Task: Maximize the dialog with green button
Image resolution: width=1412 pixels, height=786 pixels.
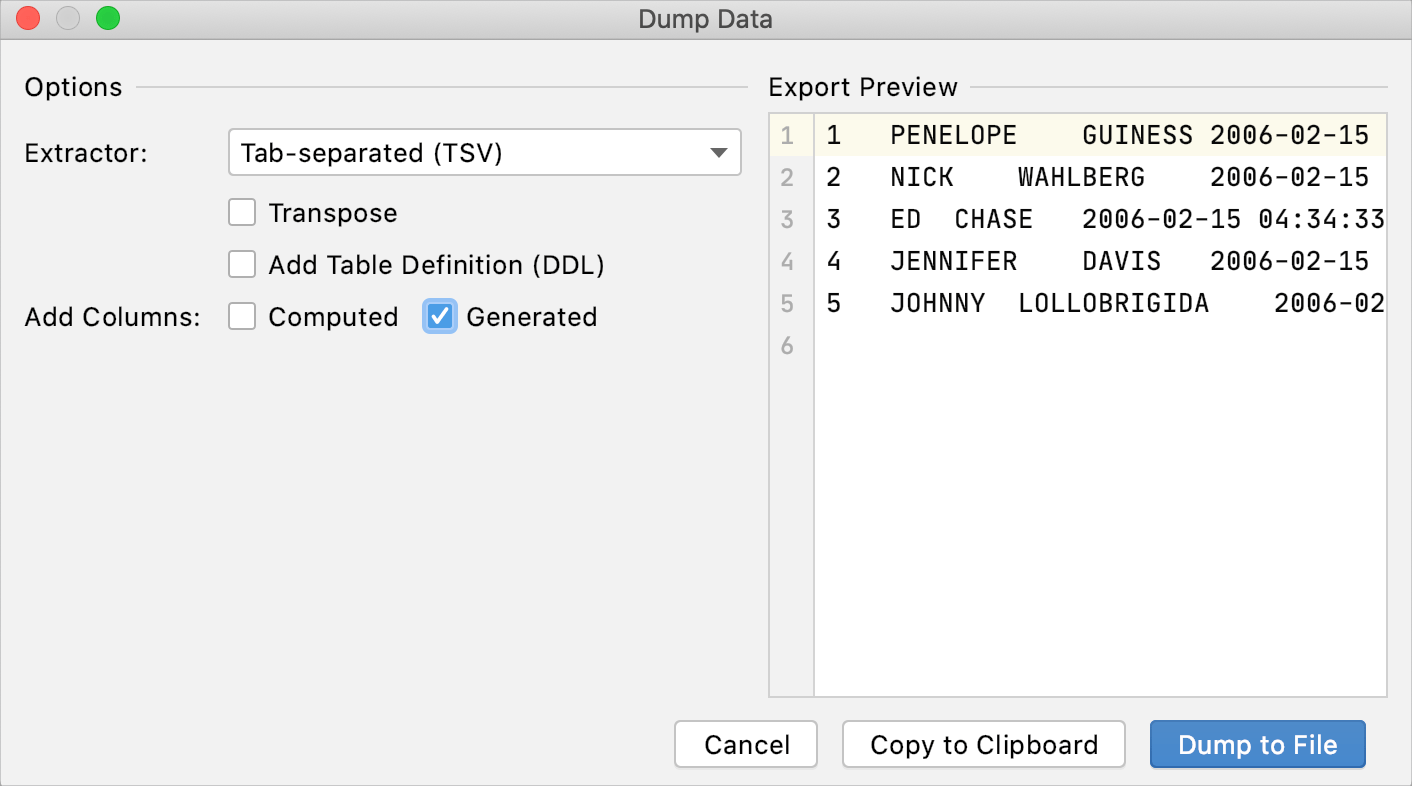Action: (107, 18)
